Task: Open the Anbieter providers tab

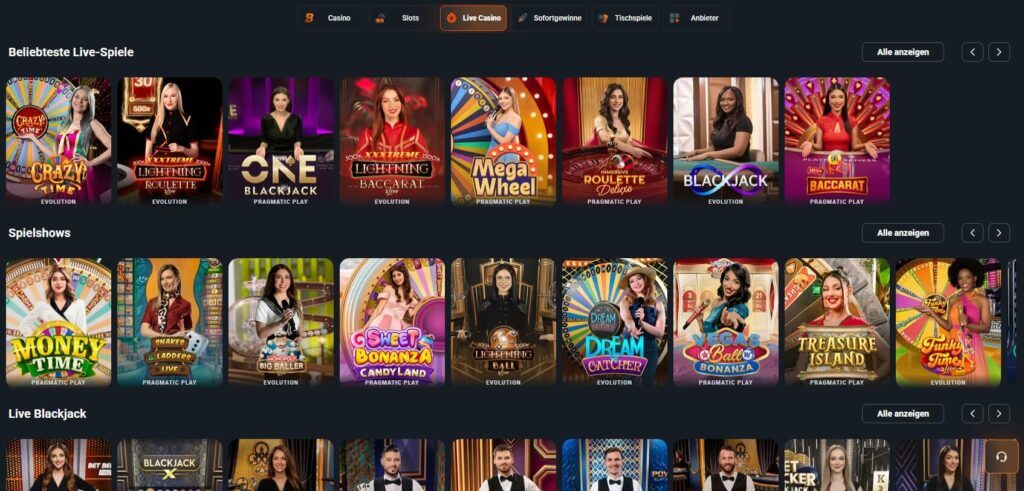Action: 696,18
